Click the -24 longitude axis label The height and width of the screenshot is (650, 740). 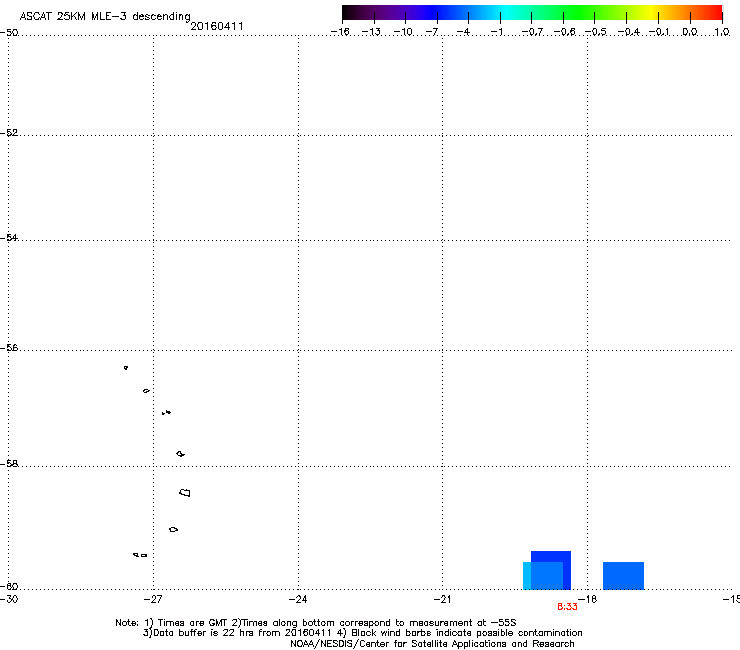point(298,599)
